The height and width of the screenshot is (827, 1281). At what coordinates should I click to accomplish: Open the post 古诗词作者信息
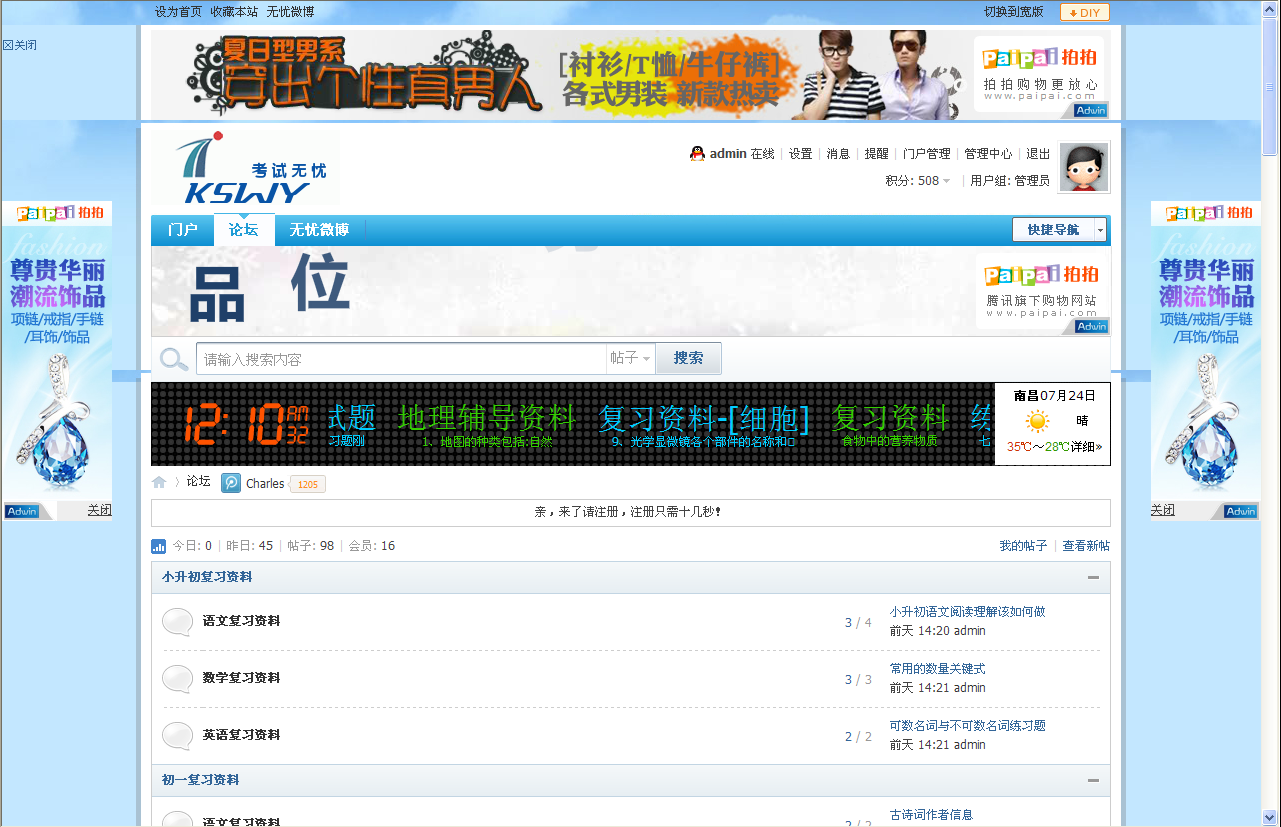931,815
